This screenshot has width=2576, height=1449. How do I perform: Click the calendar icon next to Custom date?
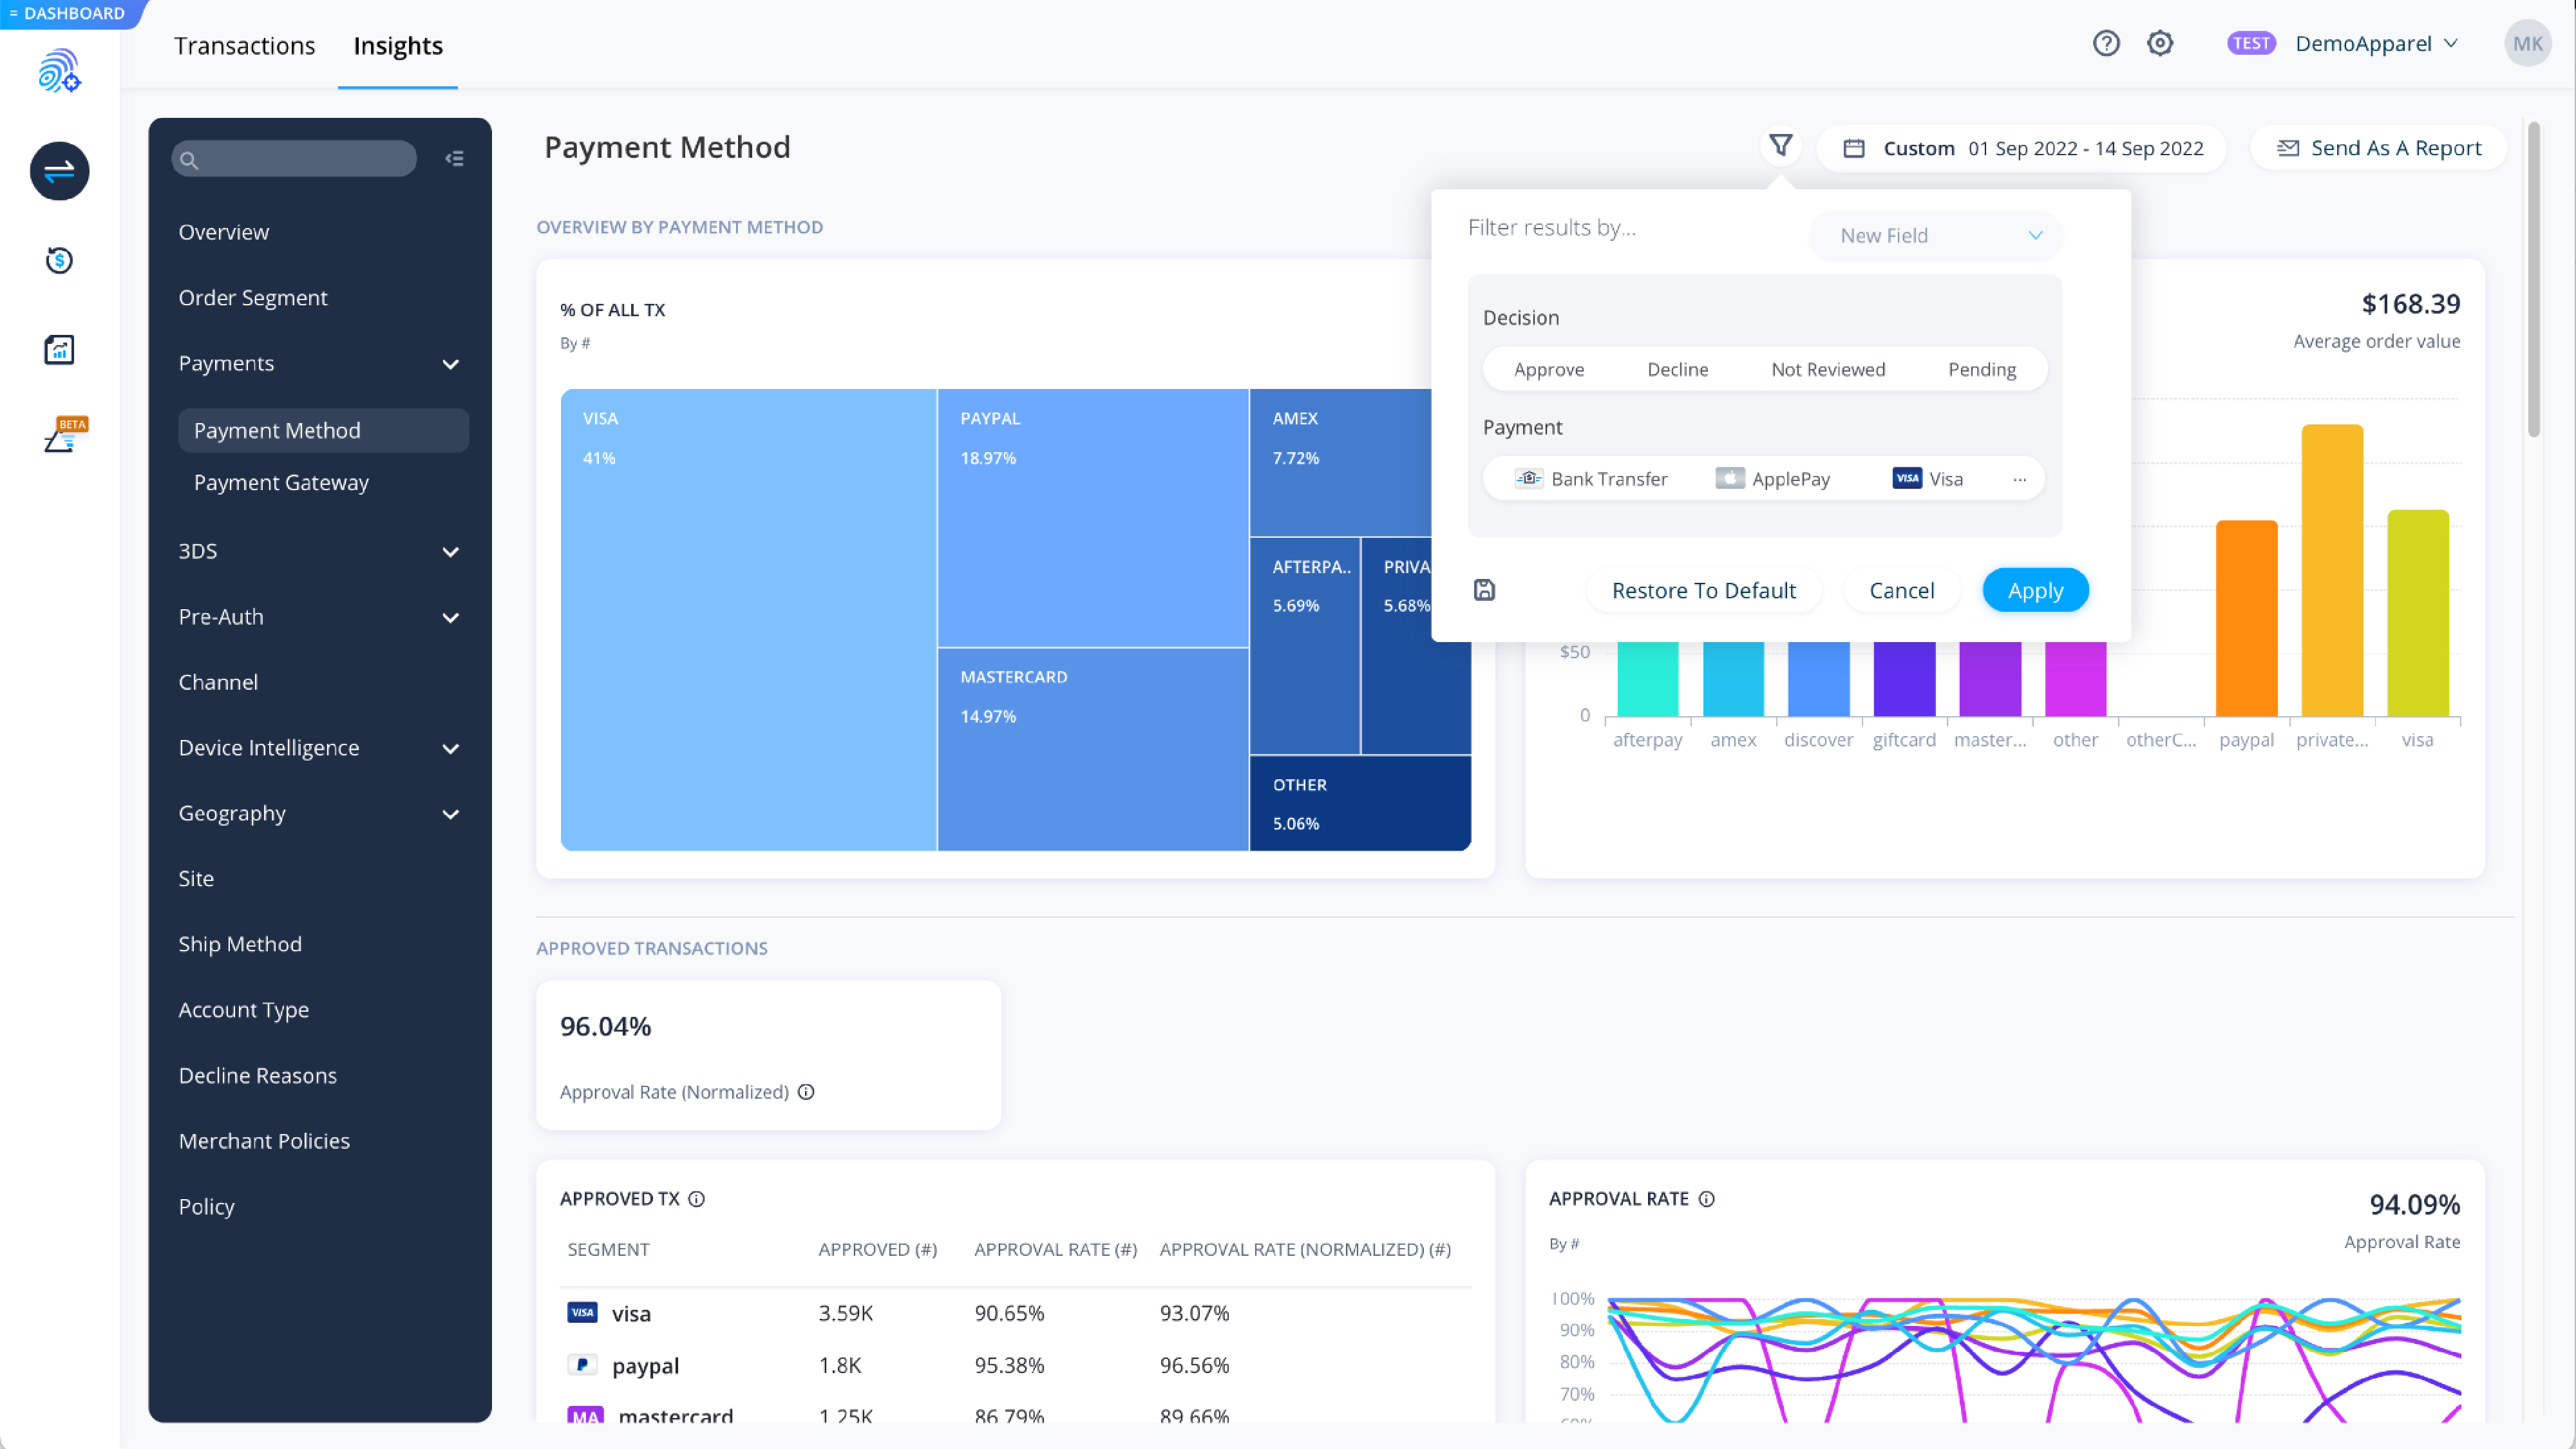pyautogui.click(x=1854, y=148)
